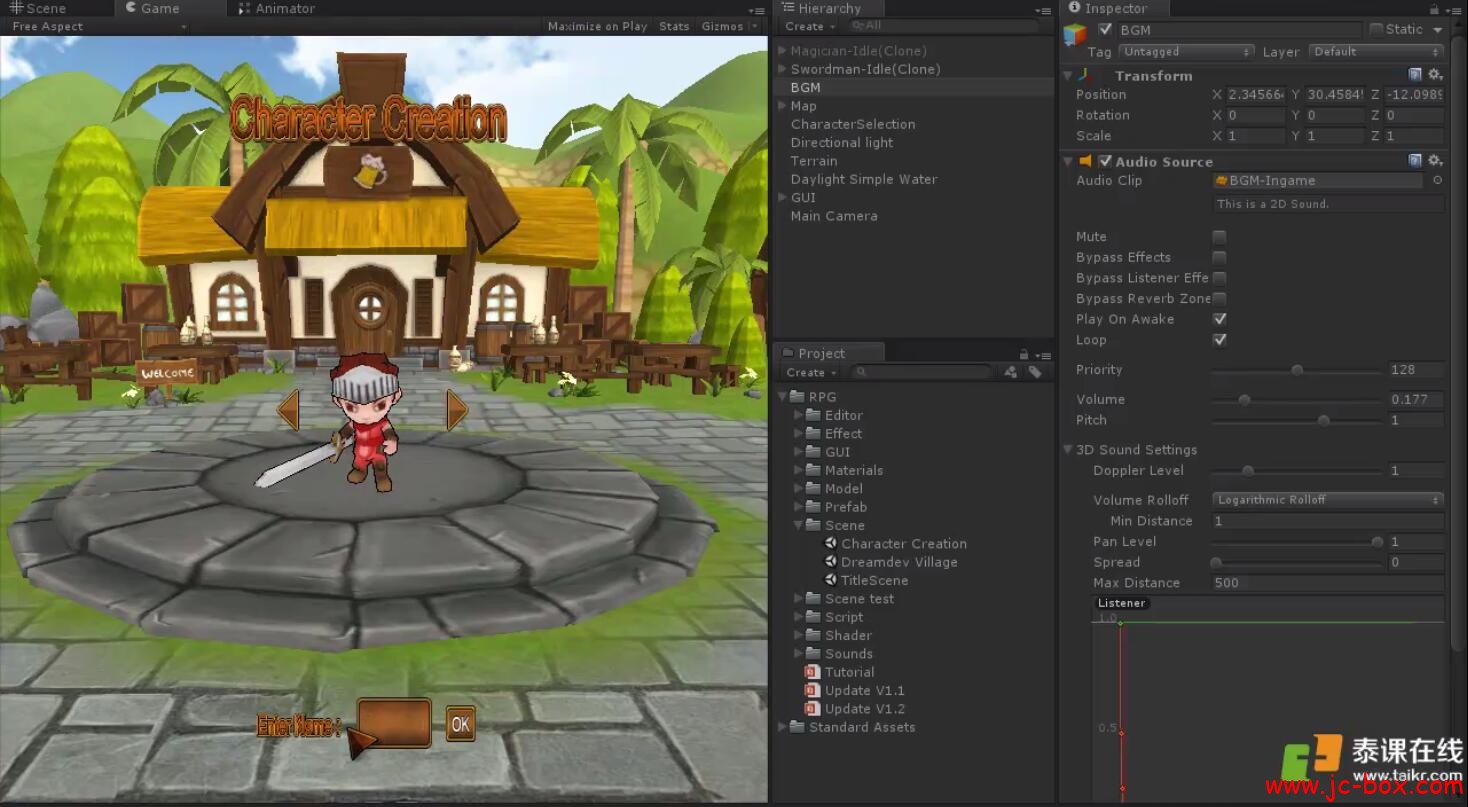The width and height of the screenshot is (1468, 807).
Task: Enable the Mute checkbox
Action: (x=1219, y=237)
